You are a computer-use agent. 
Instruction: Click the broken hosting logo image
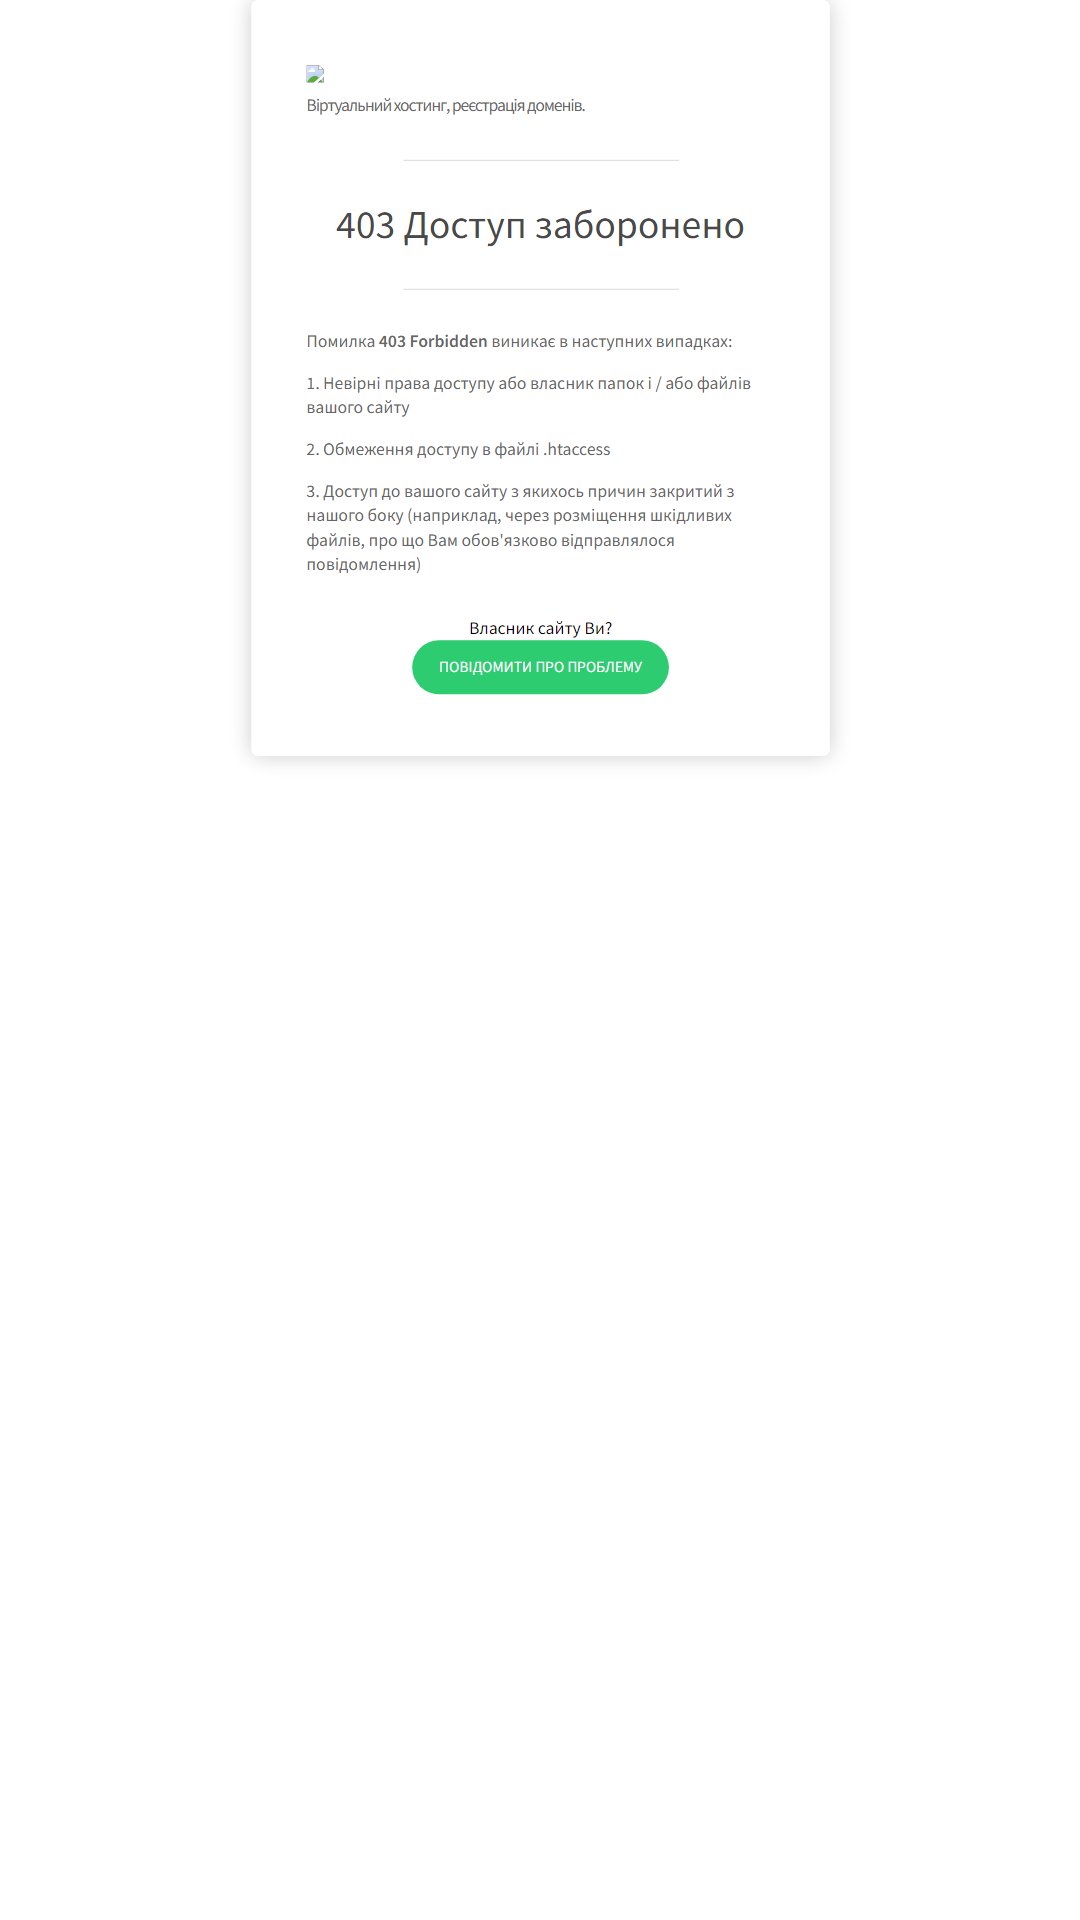click(x=315, y=74)
